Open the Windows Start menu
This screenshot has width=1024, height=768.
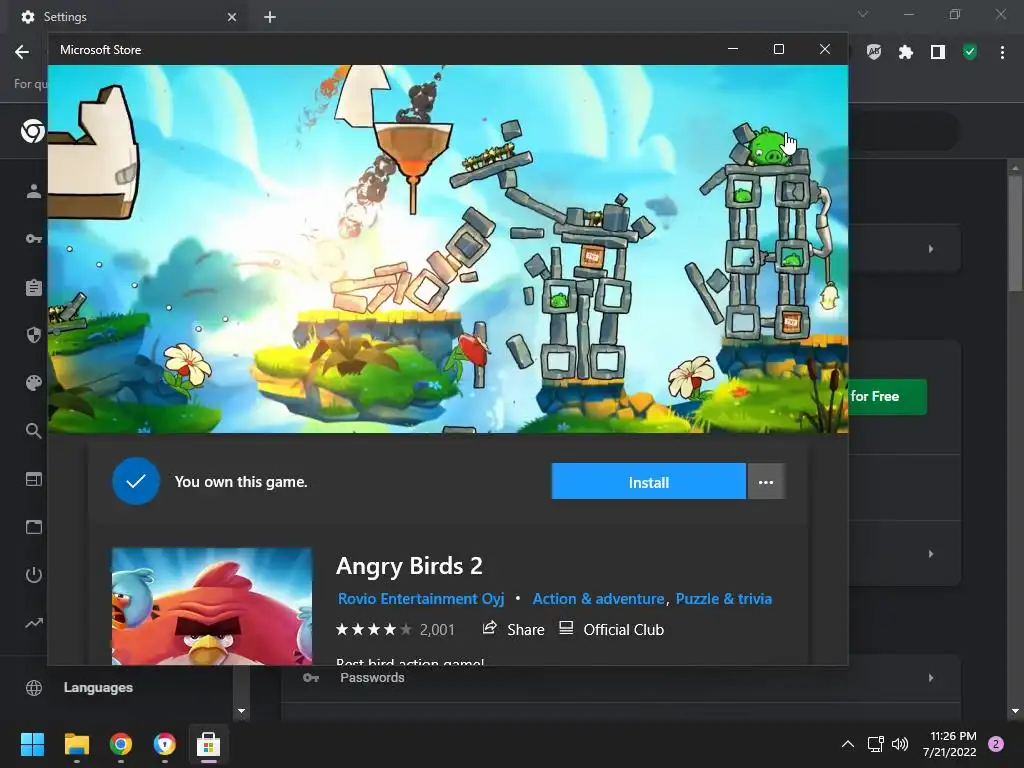32,744
